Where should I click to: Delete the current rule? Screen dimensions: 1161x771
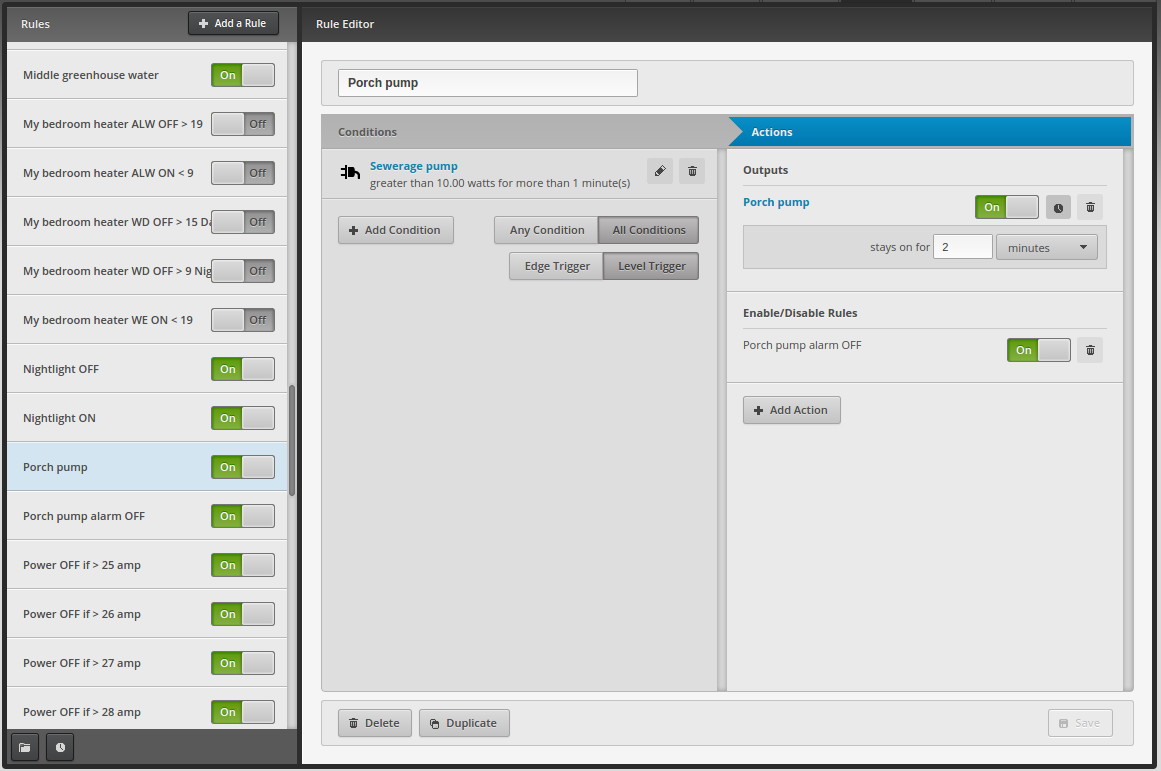375,723
